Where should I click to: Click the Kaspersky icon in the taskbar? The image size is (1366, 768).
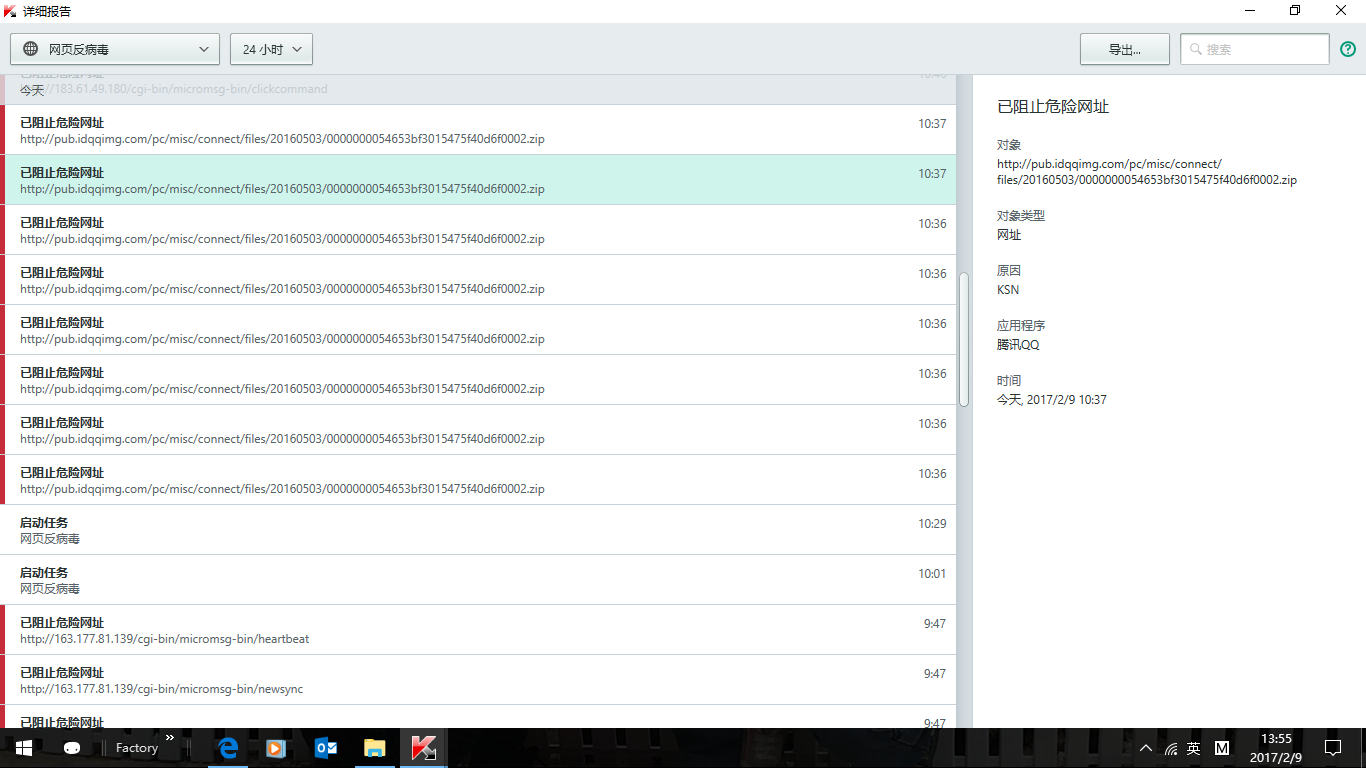(x=424, y=748)
